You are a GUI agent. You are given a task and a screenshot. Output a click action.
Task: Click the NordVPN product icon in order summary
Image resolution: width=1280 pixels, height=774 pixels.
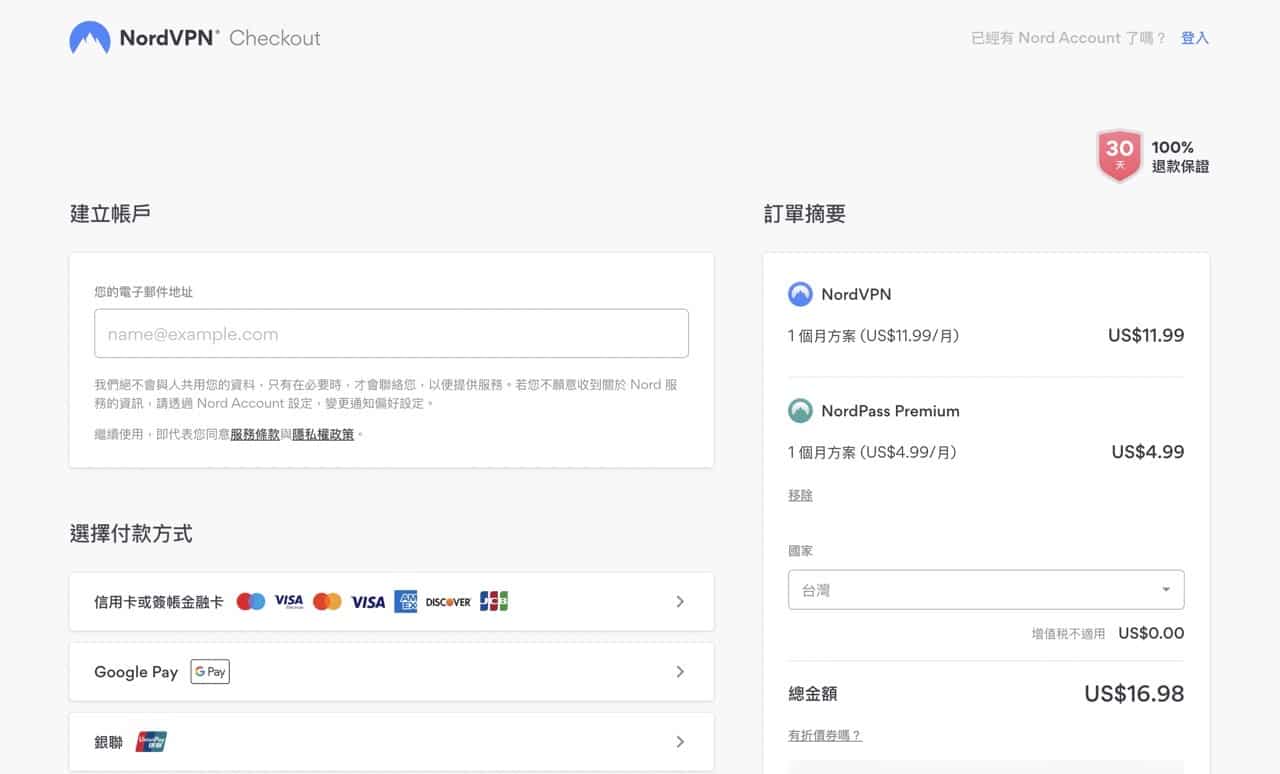(x=800, y=294)
